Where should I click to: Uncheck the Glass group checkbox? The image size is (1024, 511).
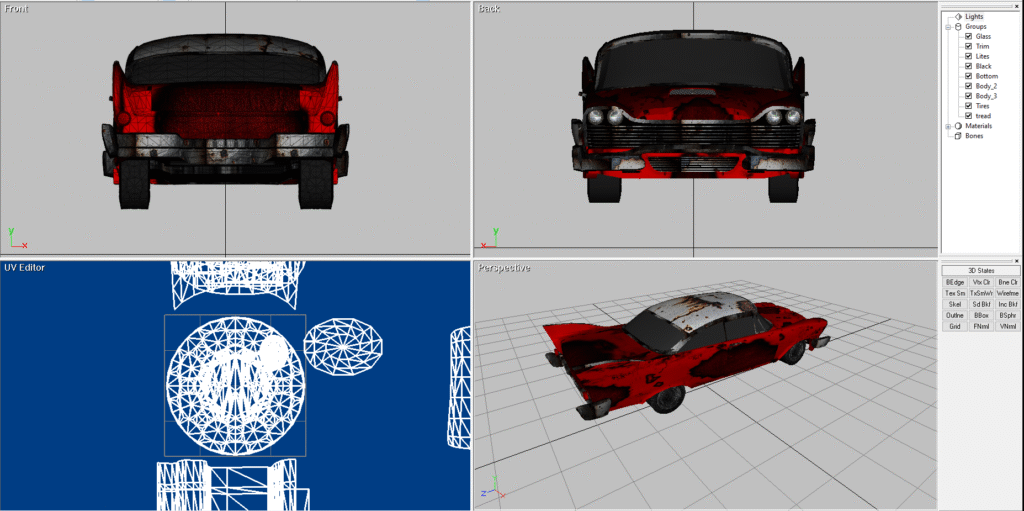(x=968, y=36)
